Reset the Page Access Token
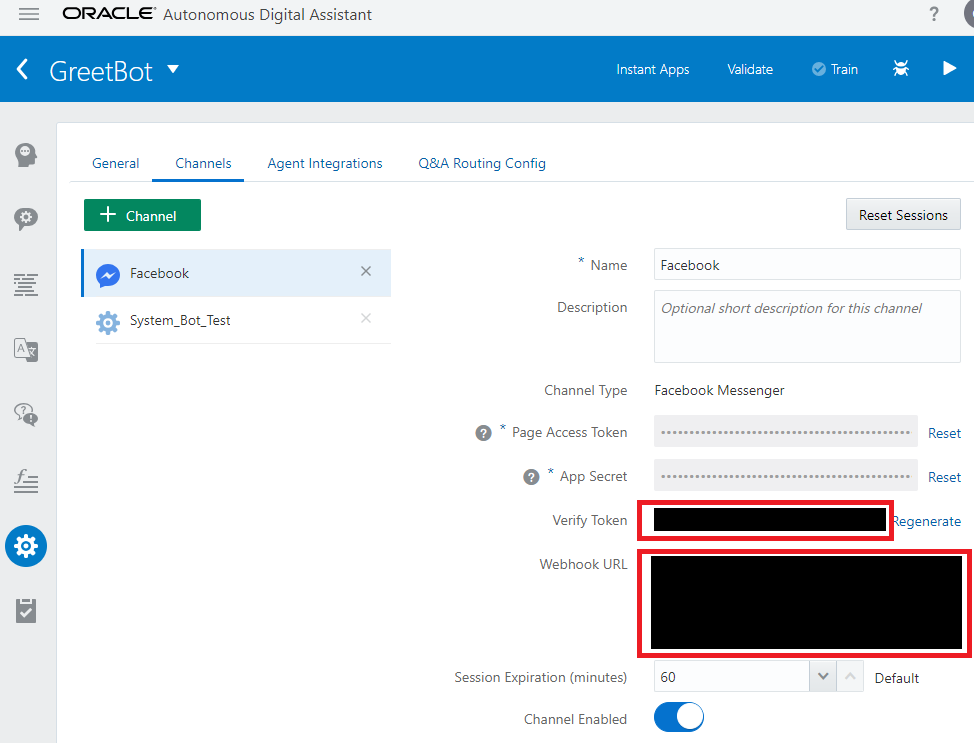Viewport: 974px width, 743px height. coord(944,433)
